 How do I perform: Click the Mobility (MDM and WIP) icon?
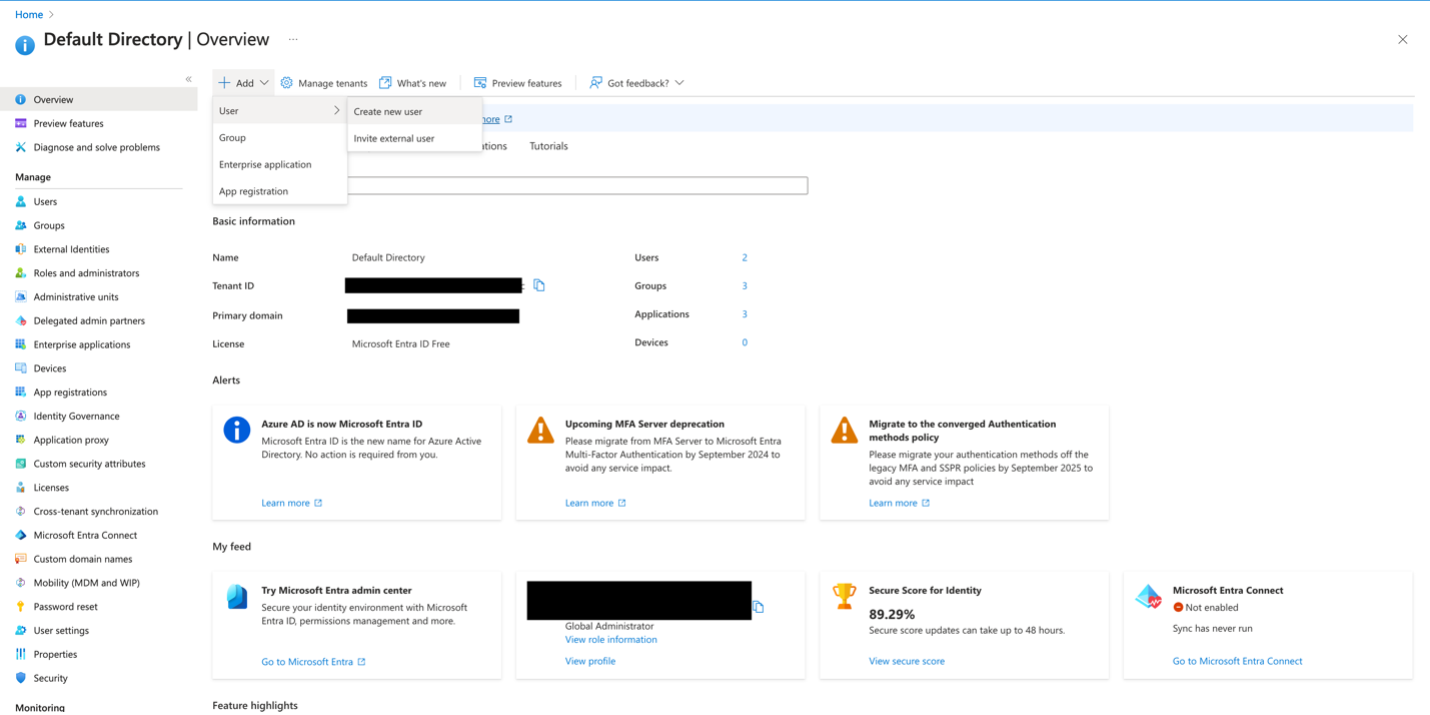[21, 583]
